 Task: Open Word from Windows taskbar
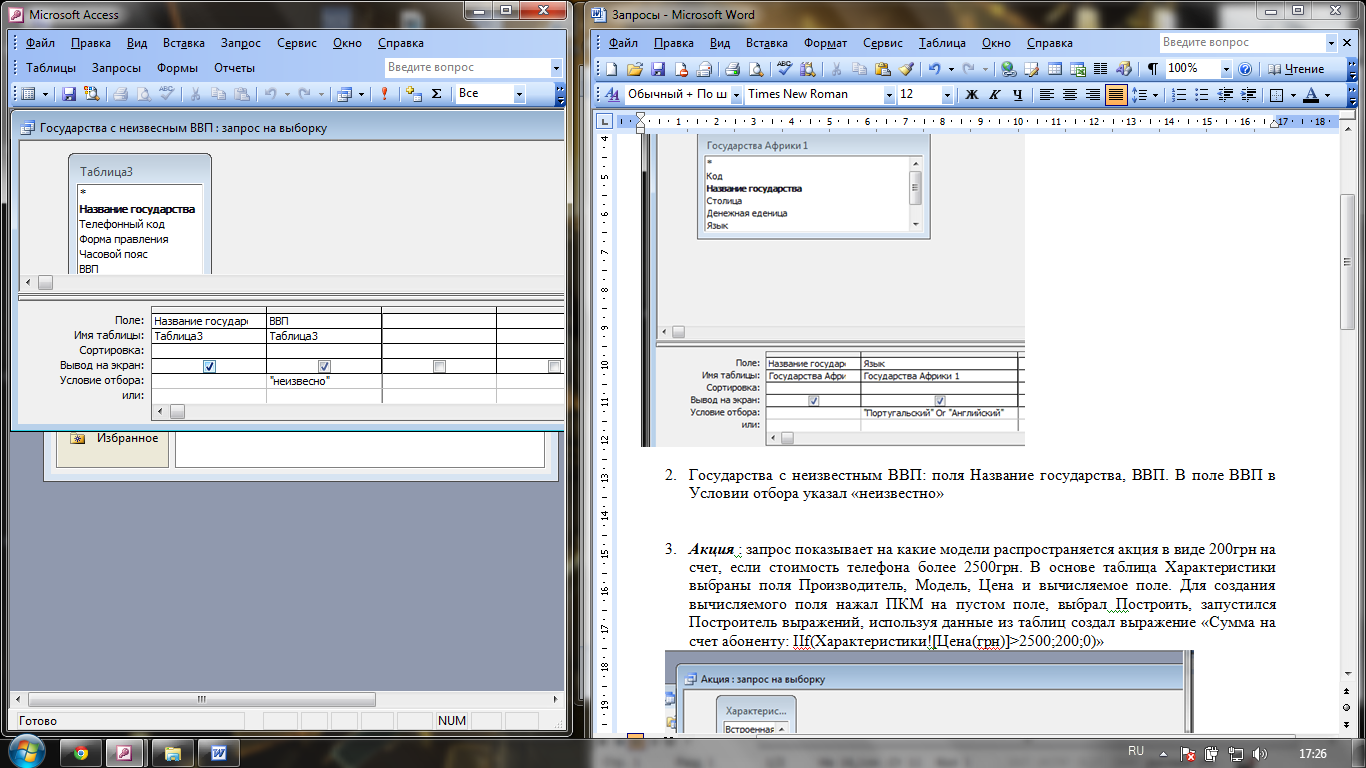tap(219, 752)
